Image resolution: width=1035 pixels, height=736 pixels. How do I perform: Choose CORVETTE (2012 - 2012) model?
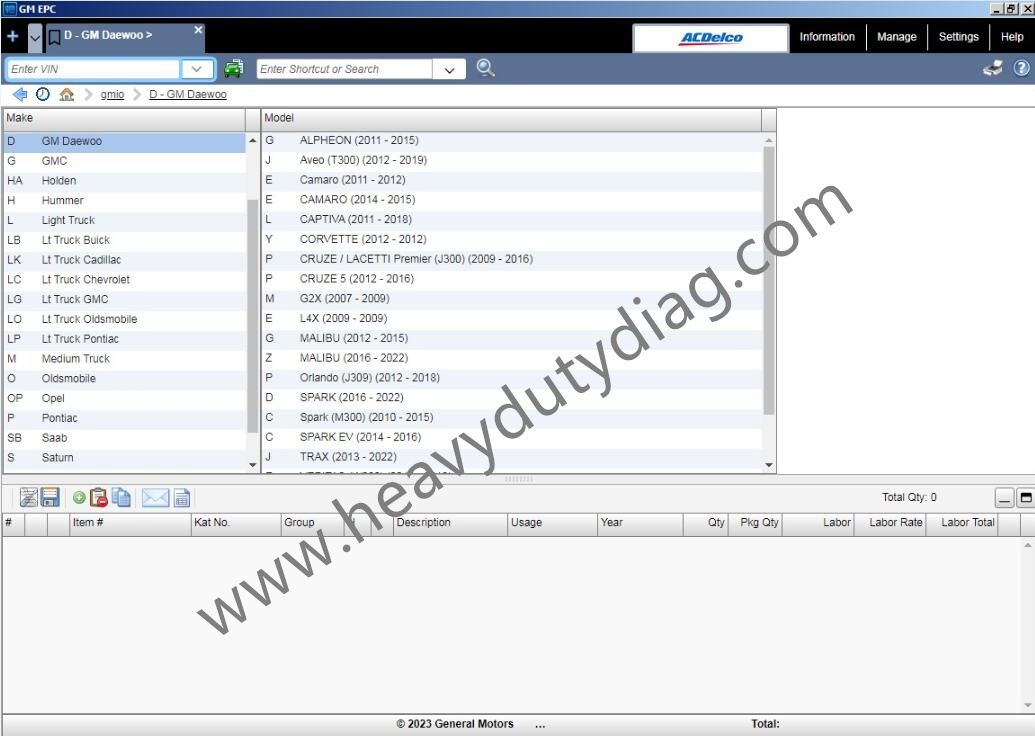pyautogui.click(x=512, y=240)
